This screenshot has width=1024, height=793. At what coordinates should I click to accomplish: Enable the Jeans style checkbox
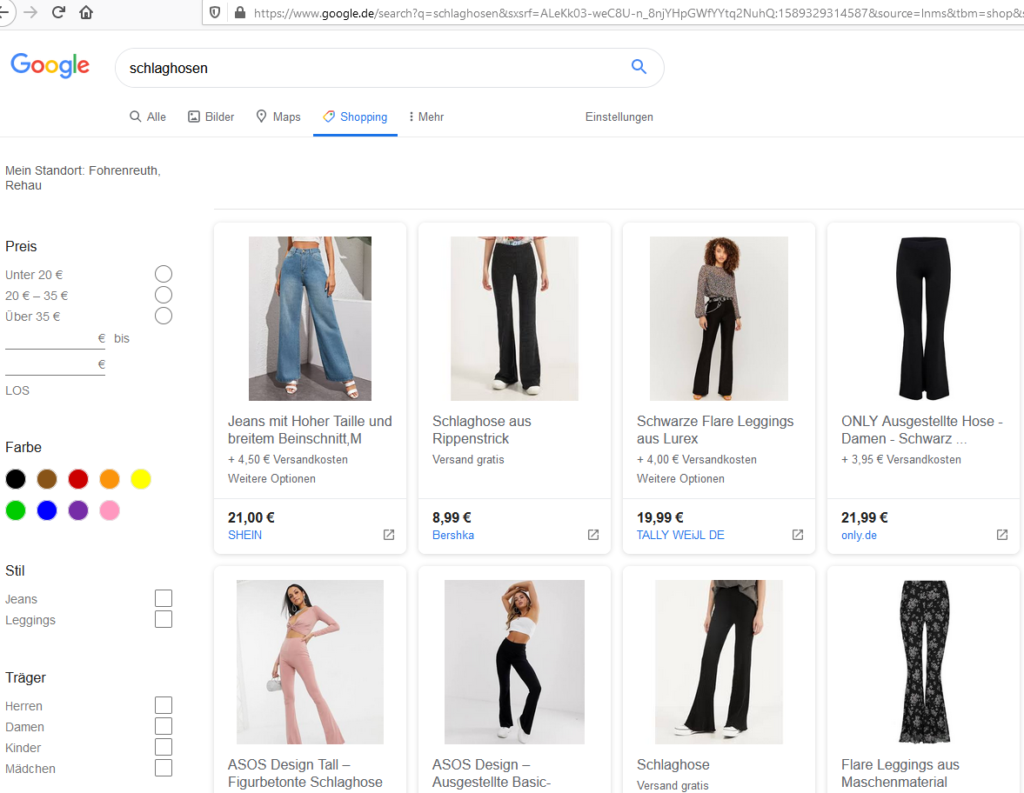click(x=163, y=598)
